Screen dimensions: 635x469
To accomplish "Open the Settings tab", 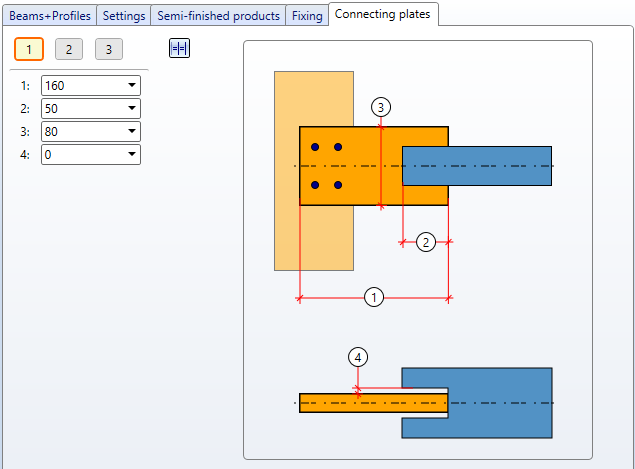I will coord(124,16).
